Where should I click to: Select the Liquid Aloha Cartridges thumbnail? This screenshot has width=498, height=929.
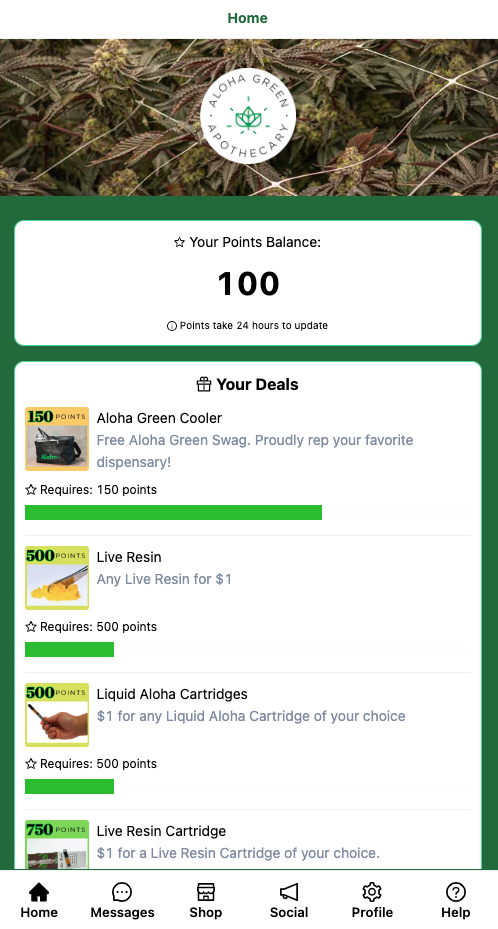click(57, 715)
